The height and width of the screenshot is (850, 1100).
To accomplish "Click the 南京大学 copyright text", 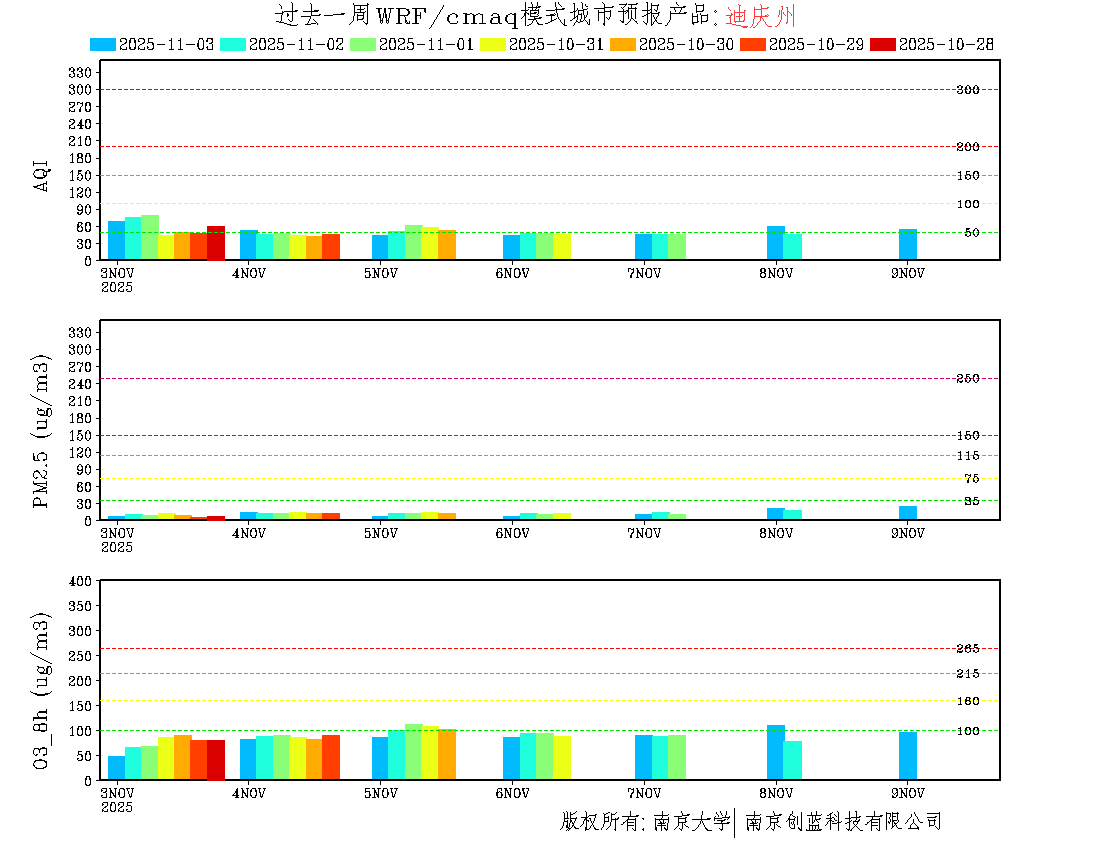I will pyautogui.click(x=691, y=822).
